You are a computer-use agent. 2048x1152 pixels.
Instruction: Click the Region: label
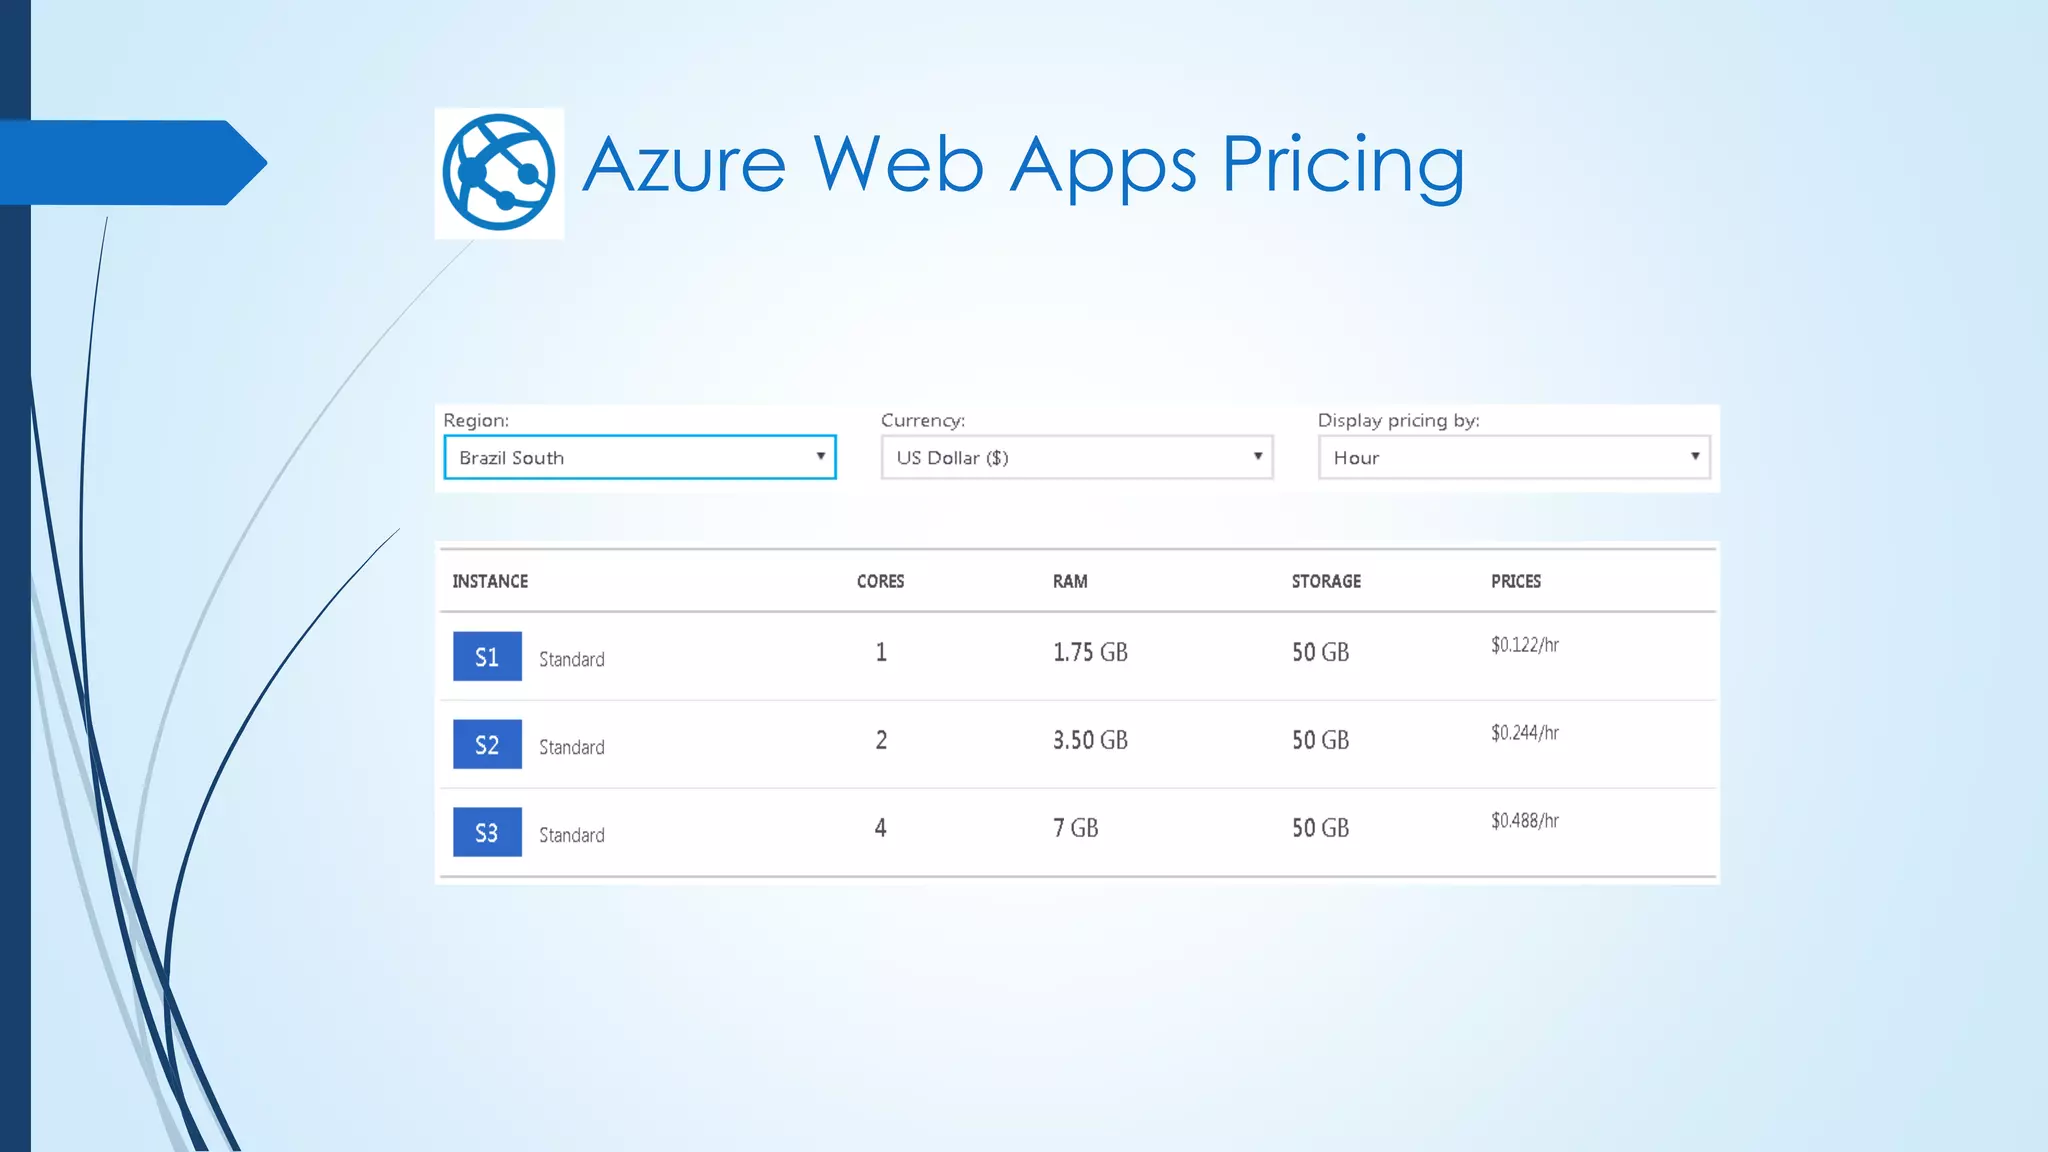click(x=476, y=420)
